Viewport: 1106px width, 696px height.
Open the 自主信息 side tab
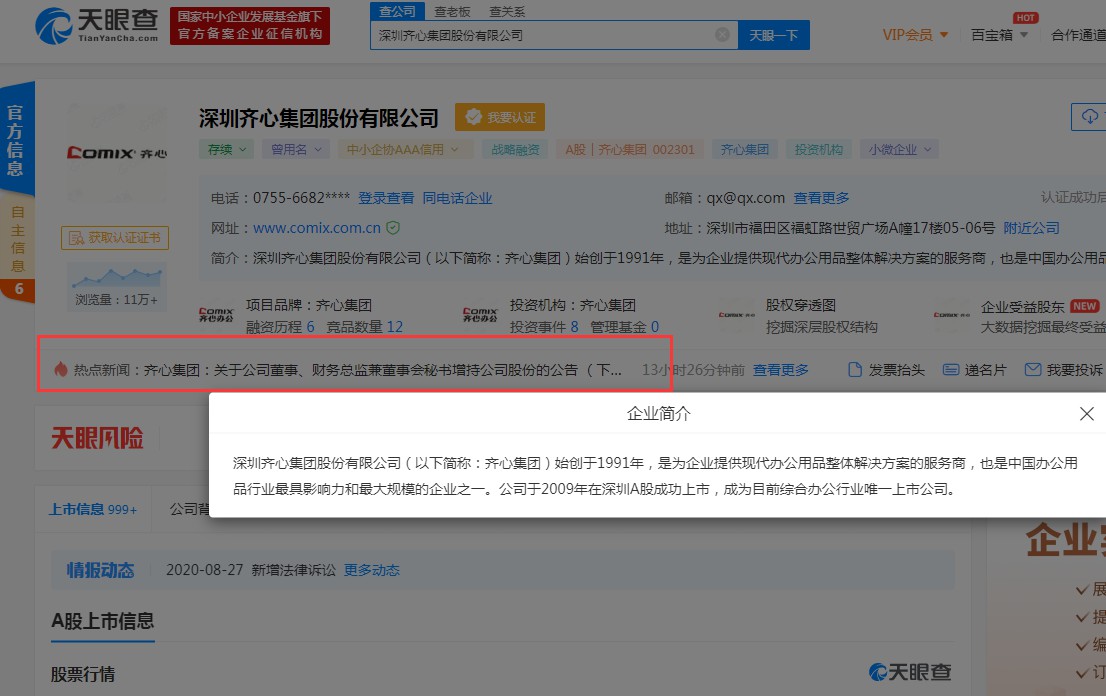tap(17, 240)
